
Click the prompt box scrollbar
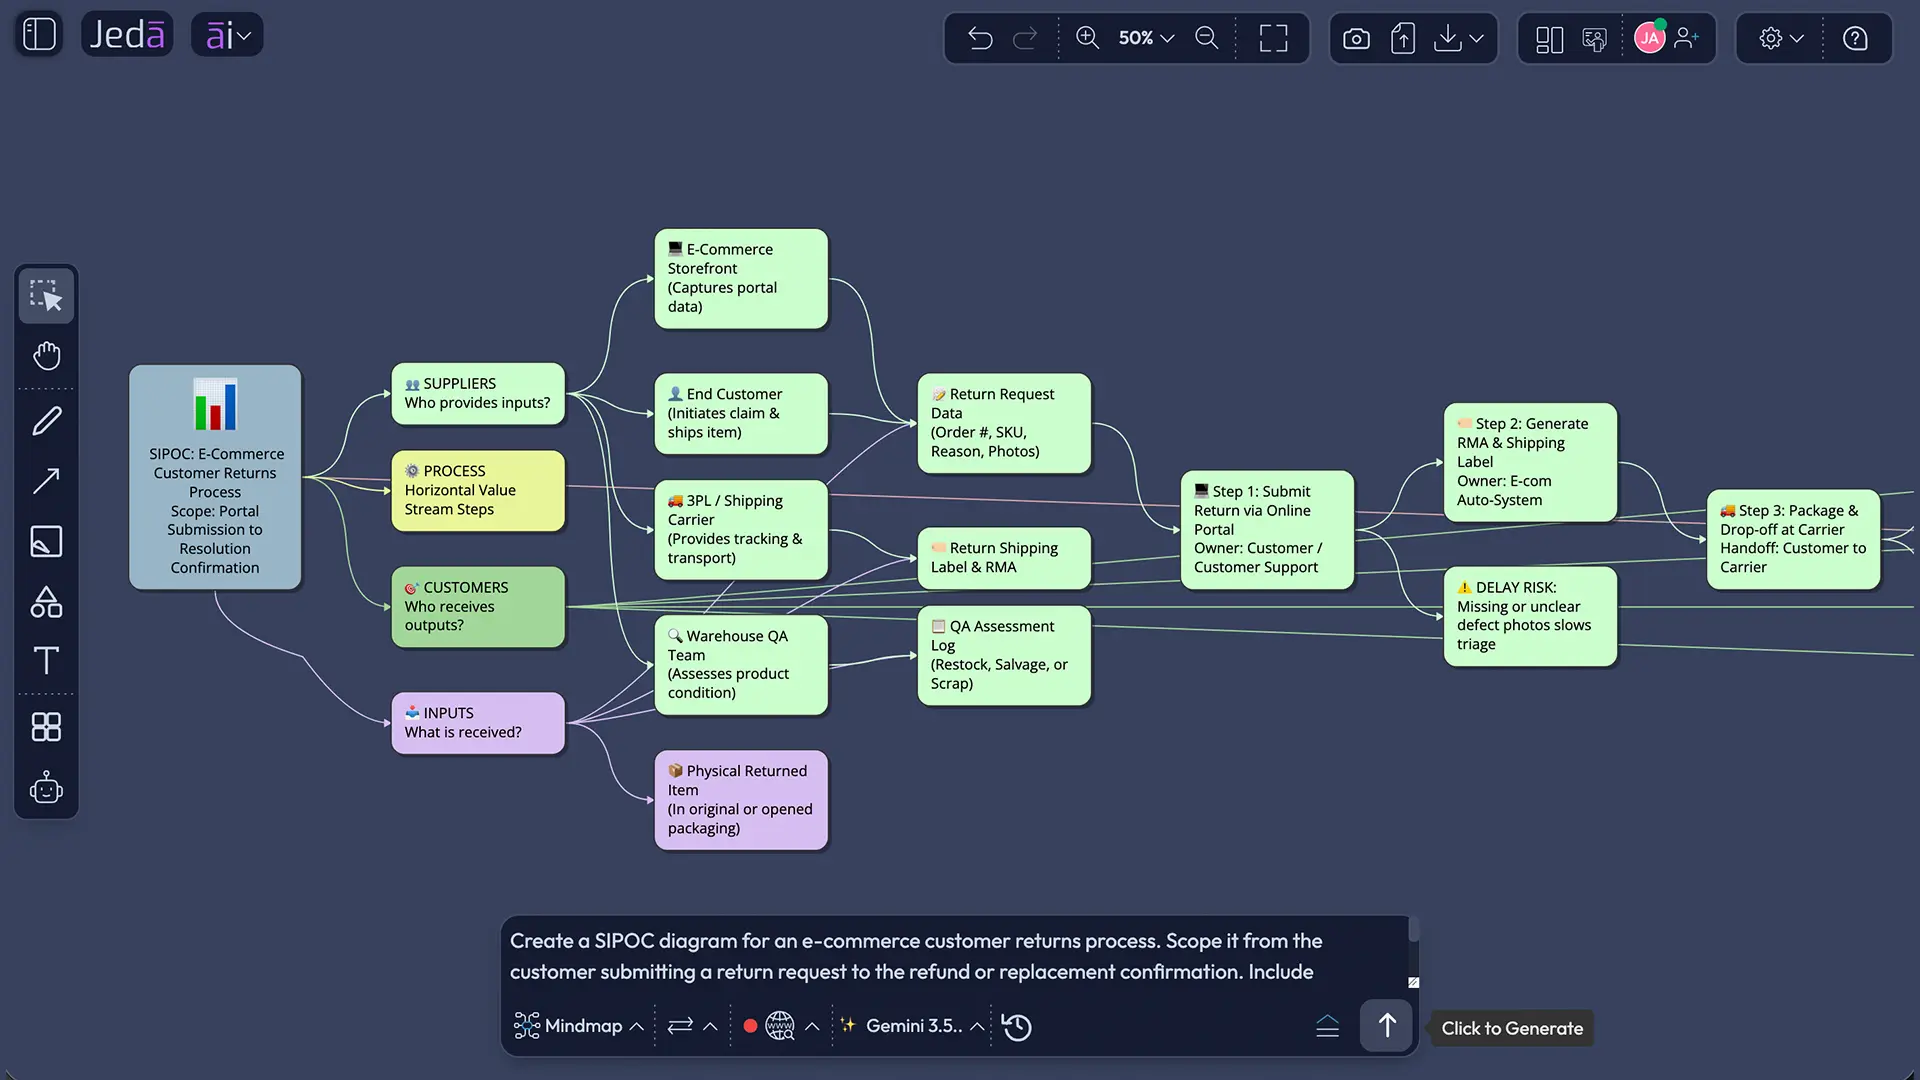[x=1414, y=930]
